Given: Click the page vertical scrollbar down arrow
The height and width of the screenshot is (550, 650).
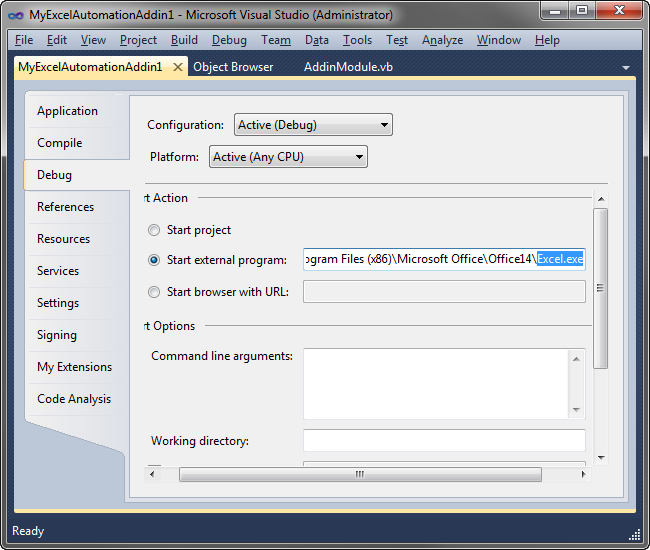Looking at the screenshot, I should tap(601, 458).
